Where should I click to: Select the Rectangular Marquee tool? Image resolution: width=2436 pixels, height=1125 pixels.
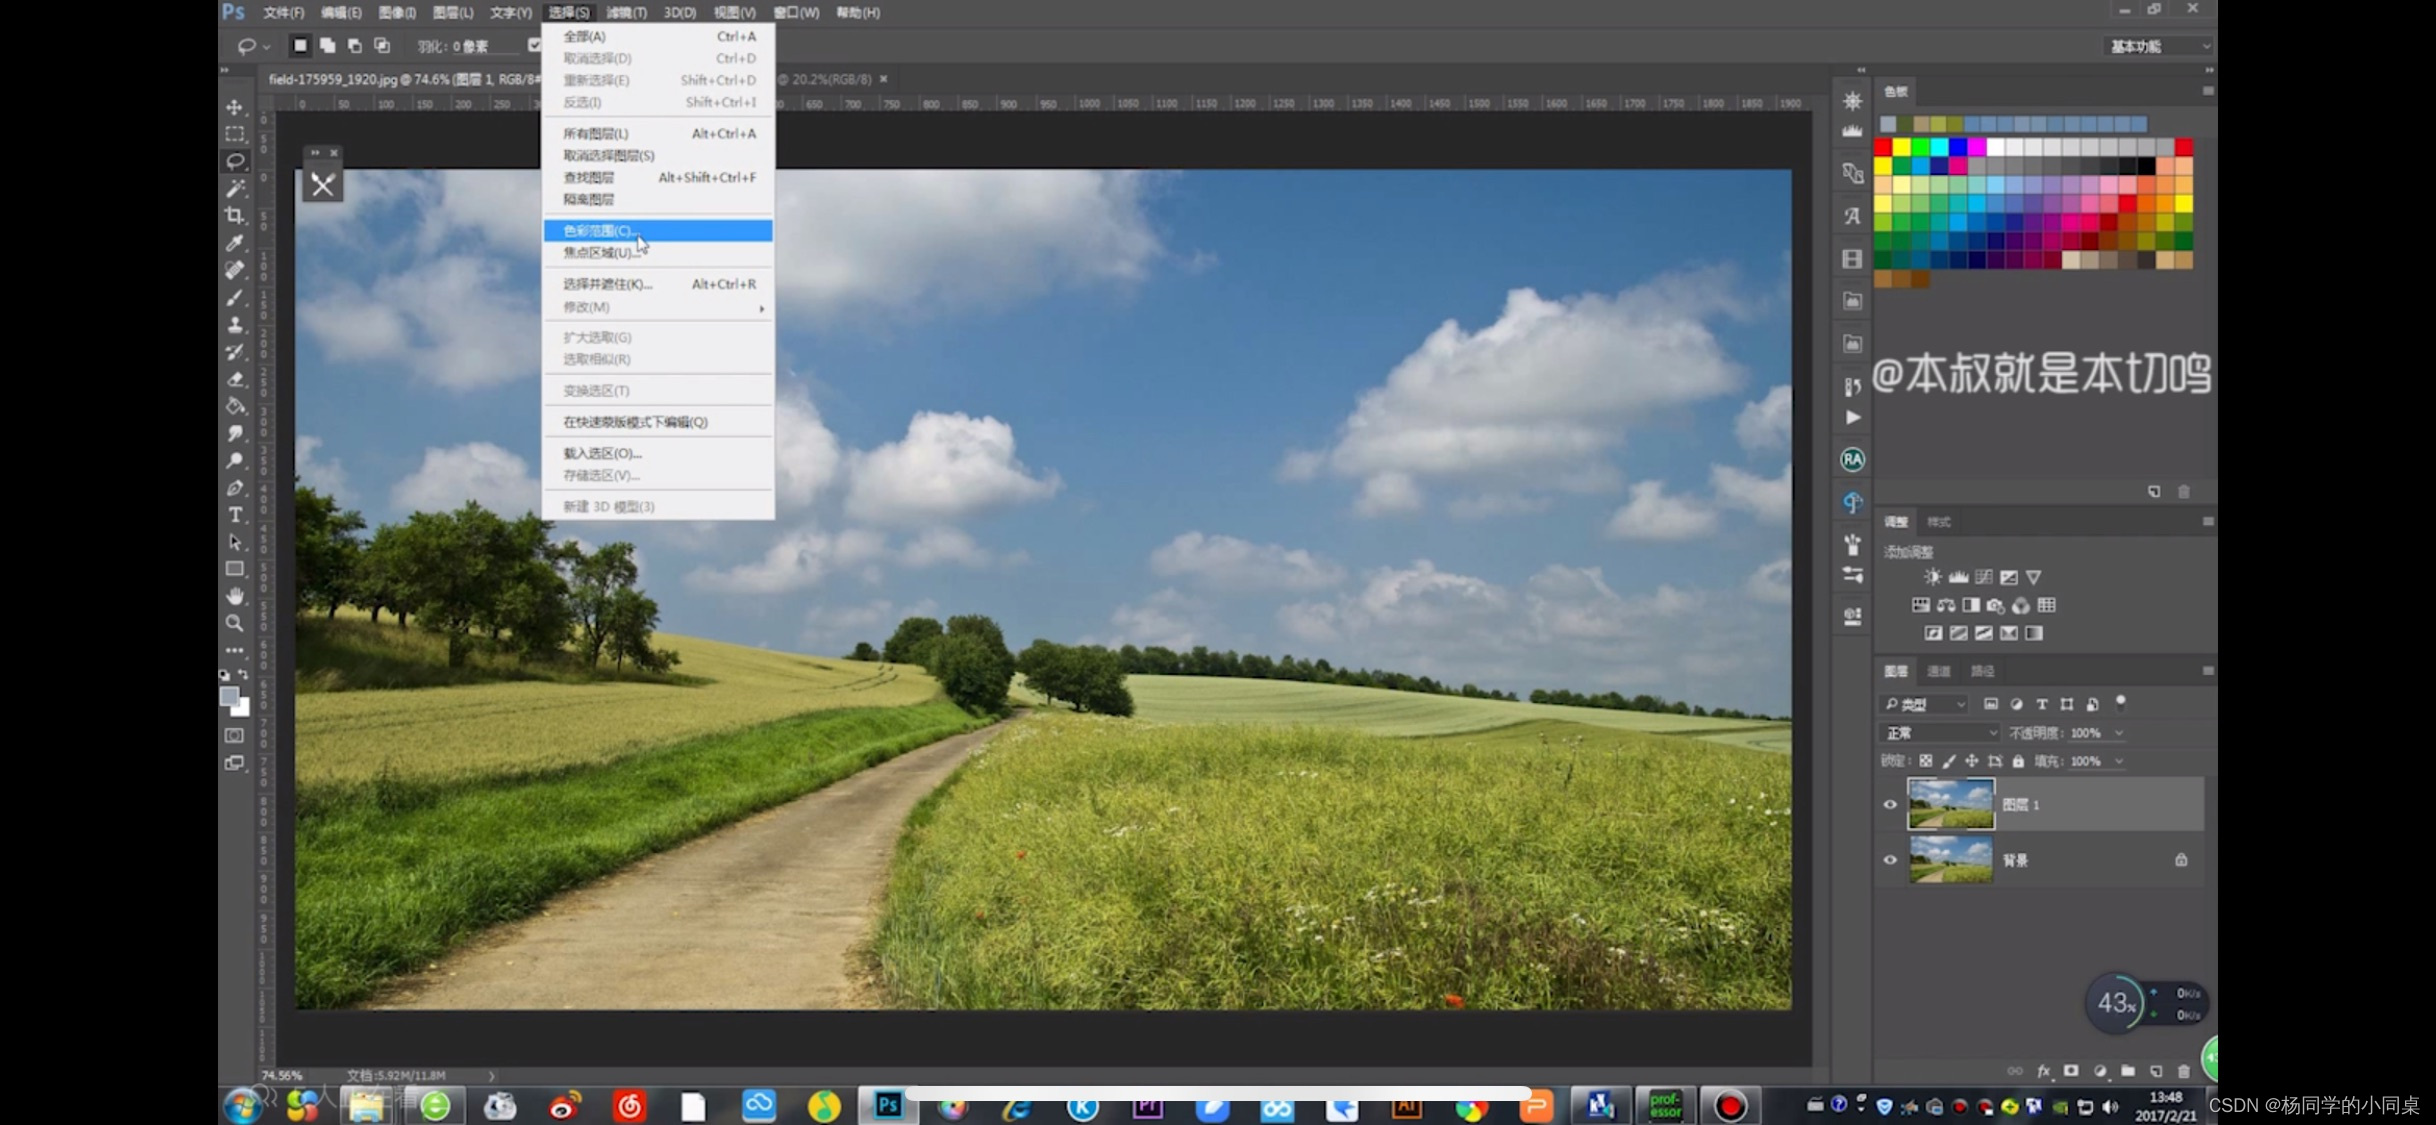pyautogui.click(x=235, y=134)
